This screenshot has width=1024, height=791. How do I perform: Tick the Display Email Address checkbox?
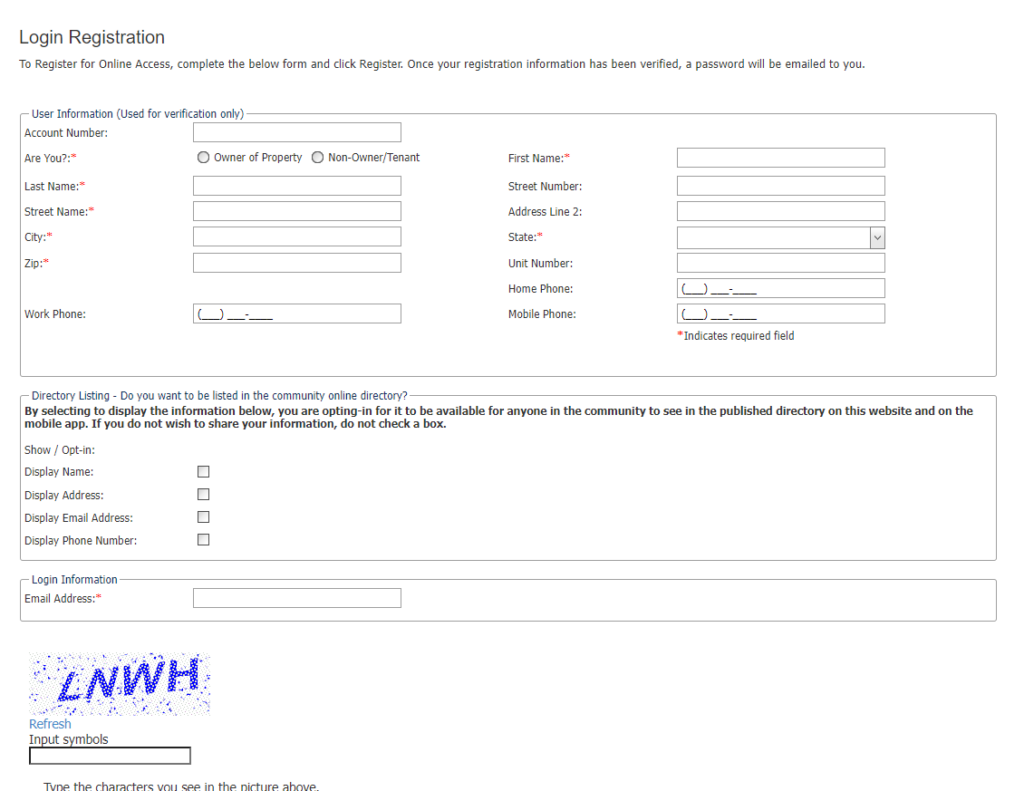(204, 518)
